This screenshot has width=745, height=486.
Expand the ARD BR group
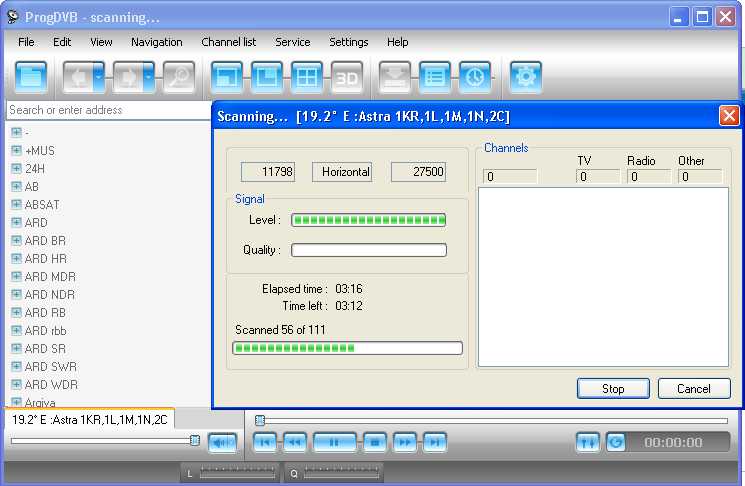point(16,240)
